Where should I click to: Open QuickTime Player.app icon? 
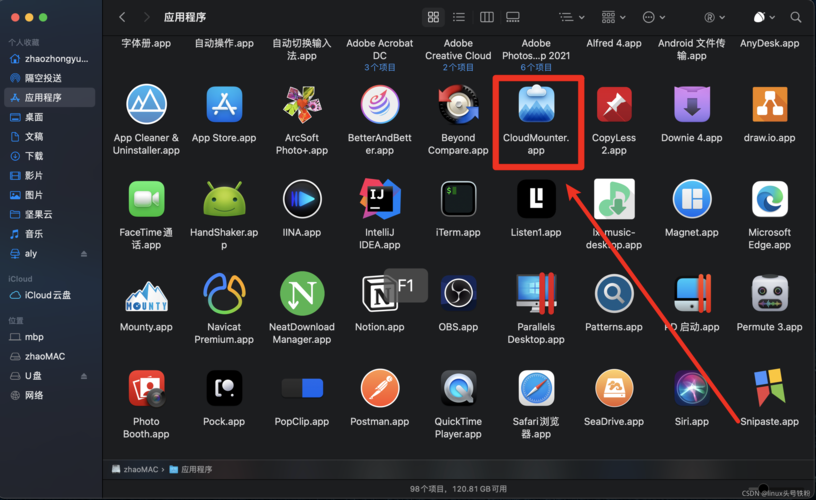point(458,388)
